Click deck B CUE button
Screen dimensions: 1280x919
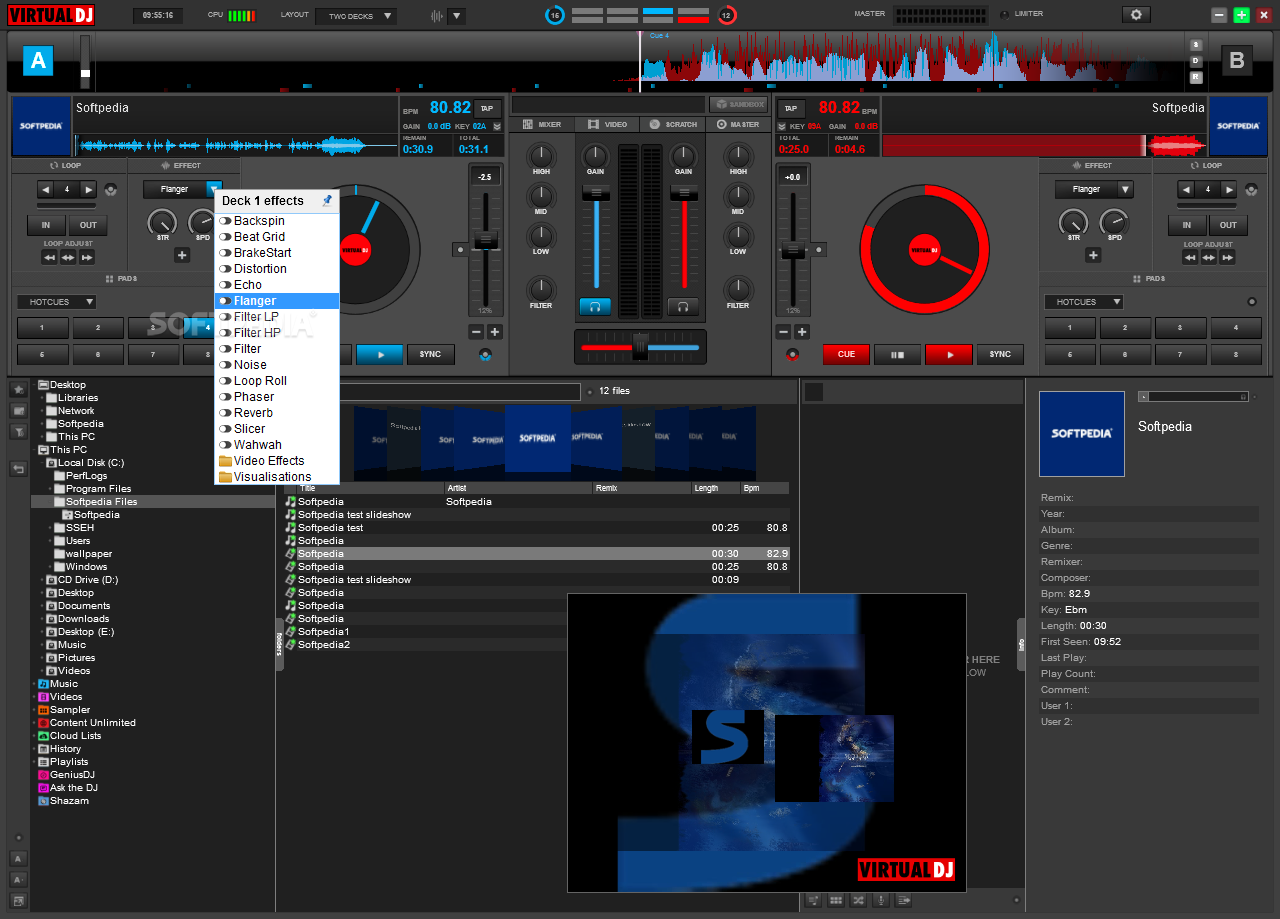tap(846, 354)
